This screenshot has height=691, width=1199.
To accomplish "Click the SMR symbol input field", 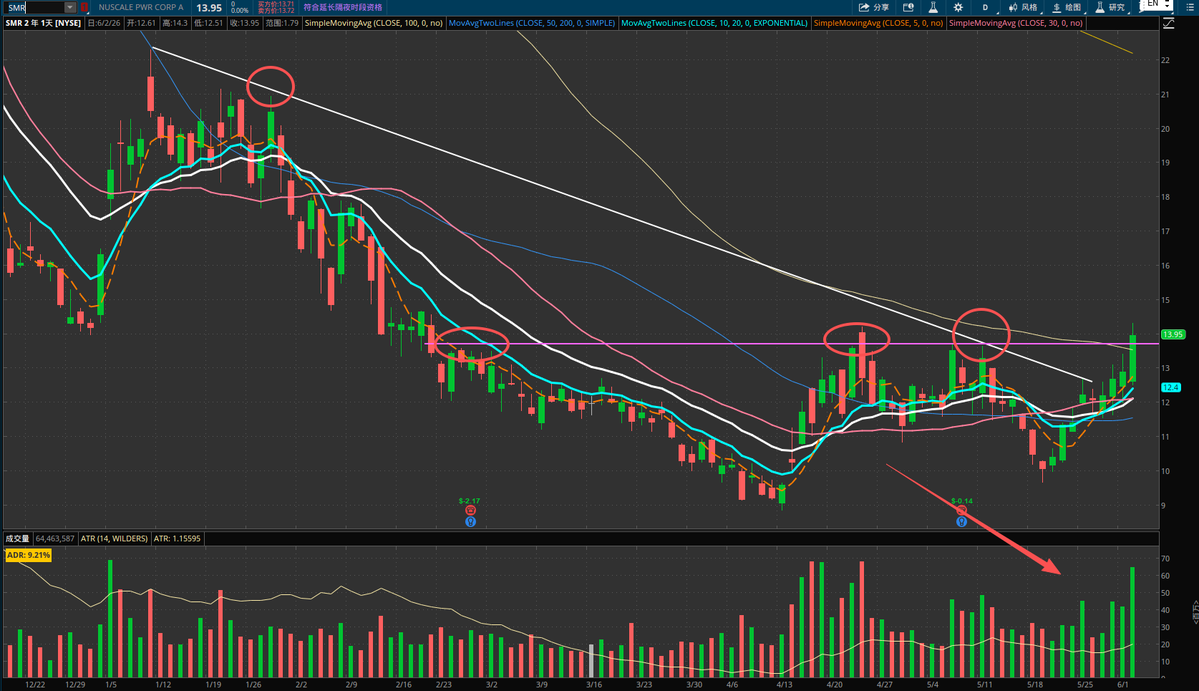I will 34,8.
